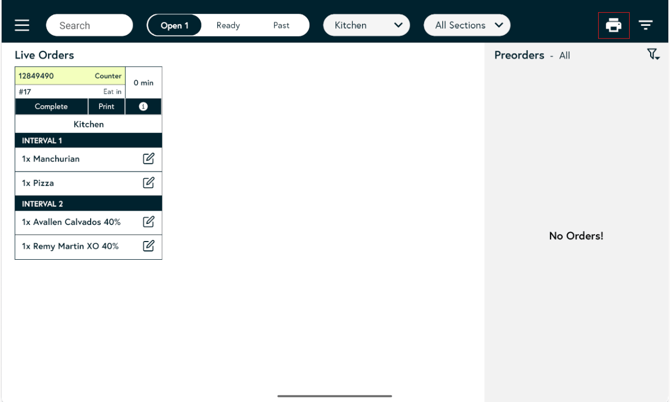Edit the Remy Martin XO 40% item
The width and height of the screenshot is (670, 402).
[x=148, y=246]
